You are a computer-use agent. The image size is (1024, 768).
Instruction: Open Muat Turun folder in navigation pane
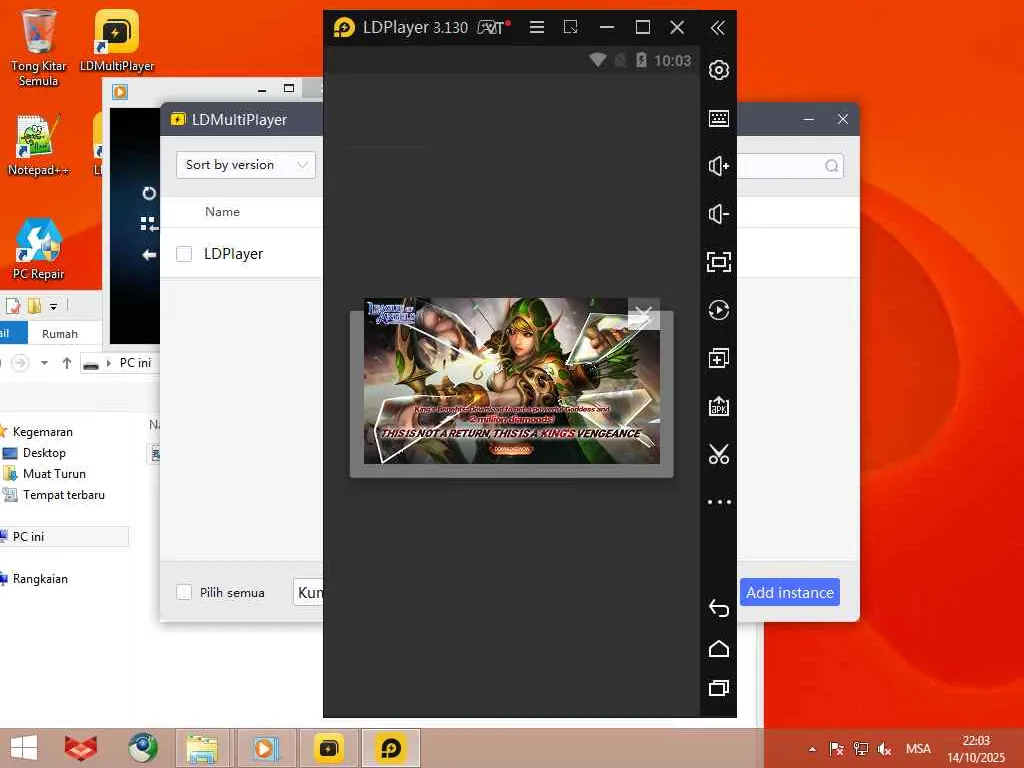pyautogui.click(x=54, y=473)
